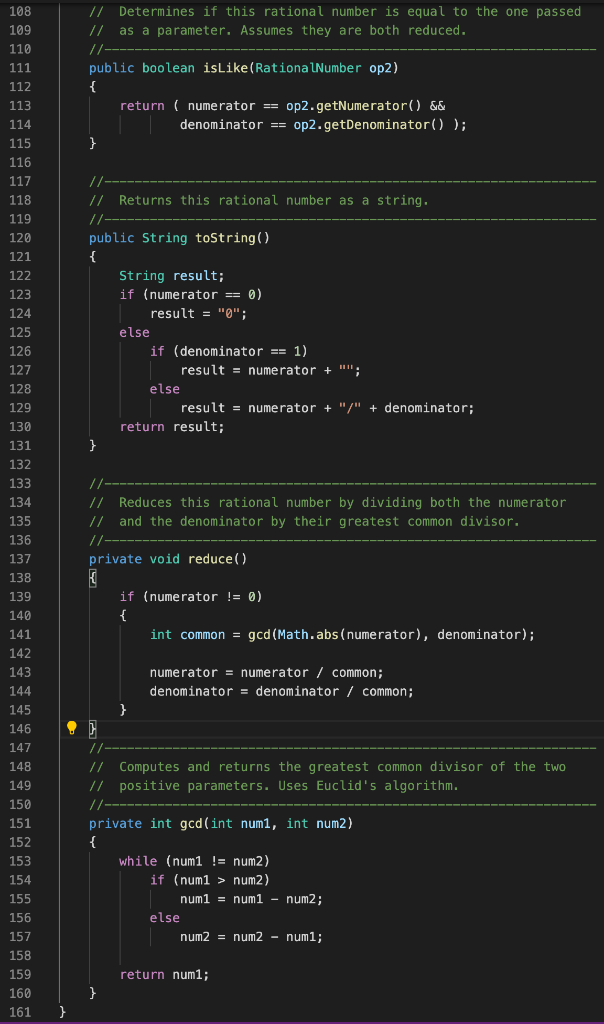Click 'if (denominator == 1)' condition

tap(229, 351)
